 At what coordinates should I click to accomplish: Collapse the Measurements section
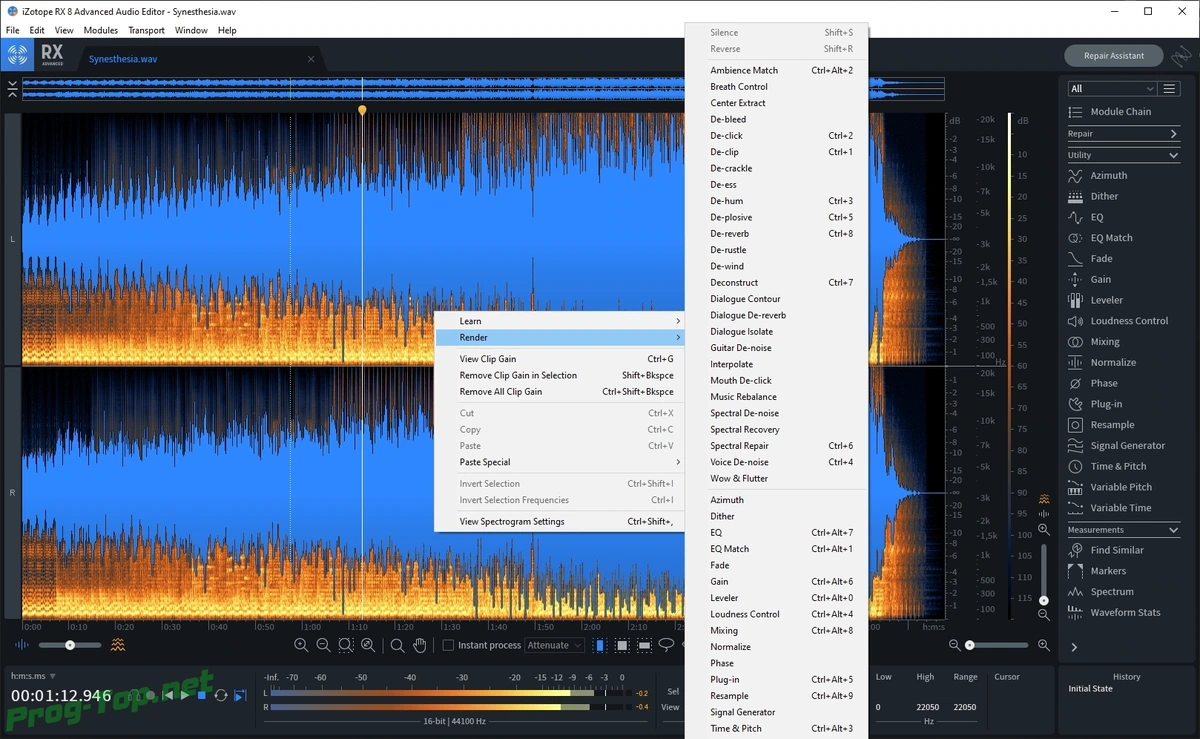(1124, 530)
